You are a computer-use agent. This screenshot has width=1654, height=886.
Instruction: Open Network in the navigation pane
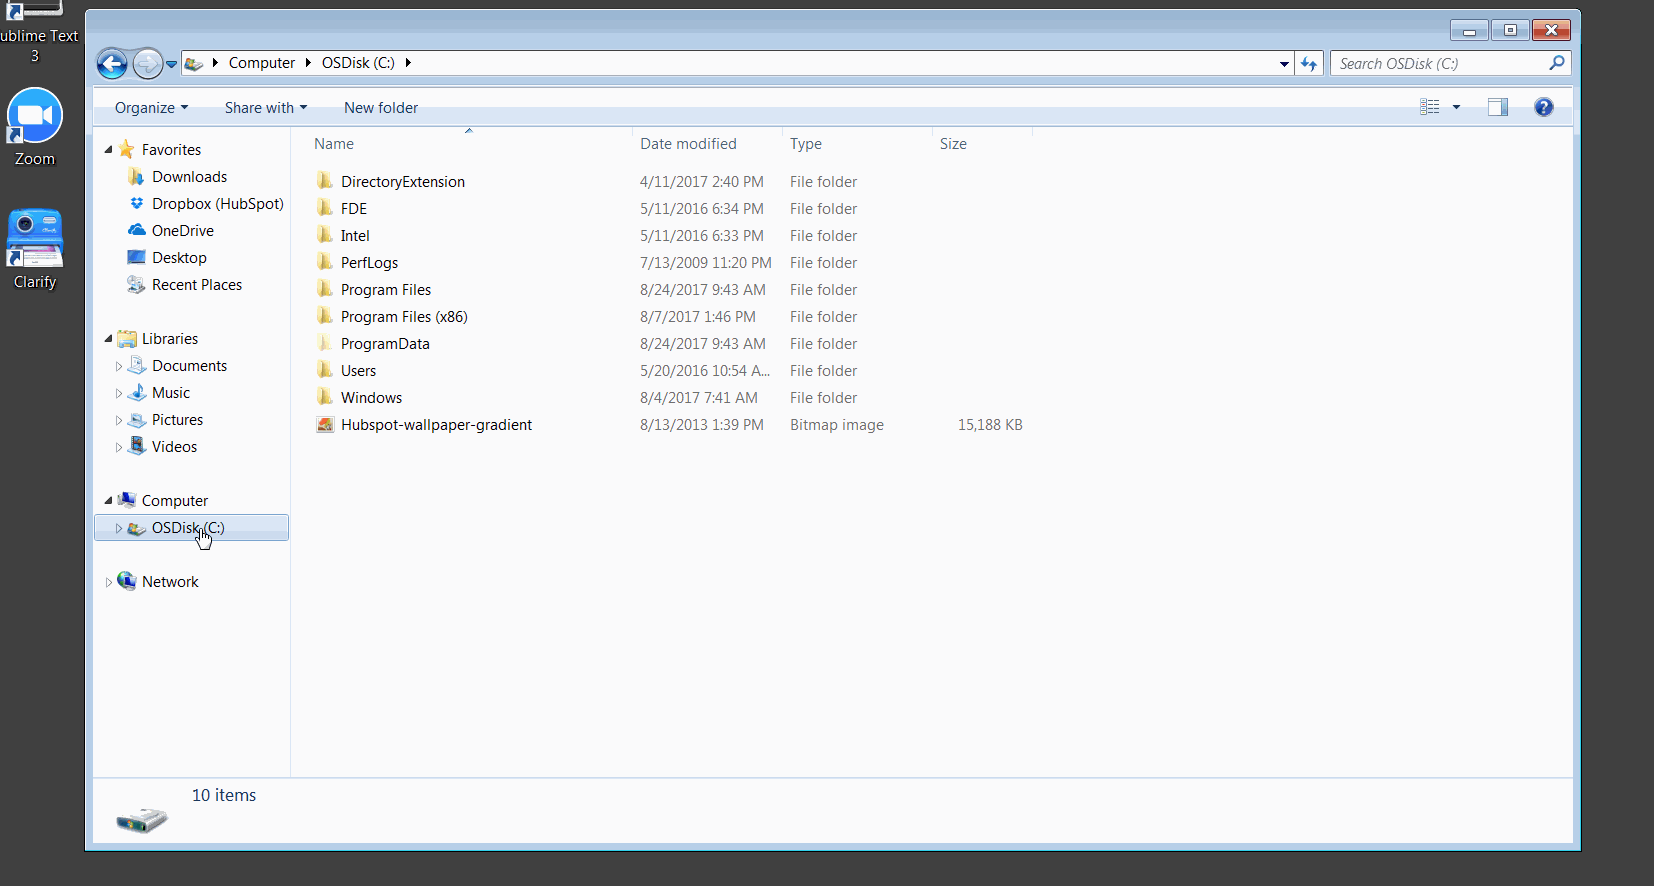pos(170,582)
